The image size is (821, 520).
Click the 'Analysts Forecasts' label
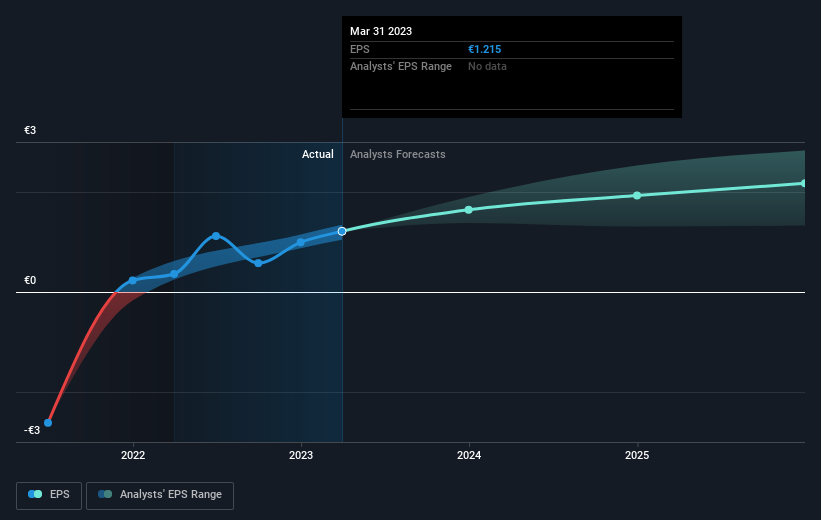(x=397, y=154)
